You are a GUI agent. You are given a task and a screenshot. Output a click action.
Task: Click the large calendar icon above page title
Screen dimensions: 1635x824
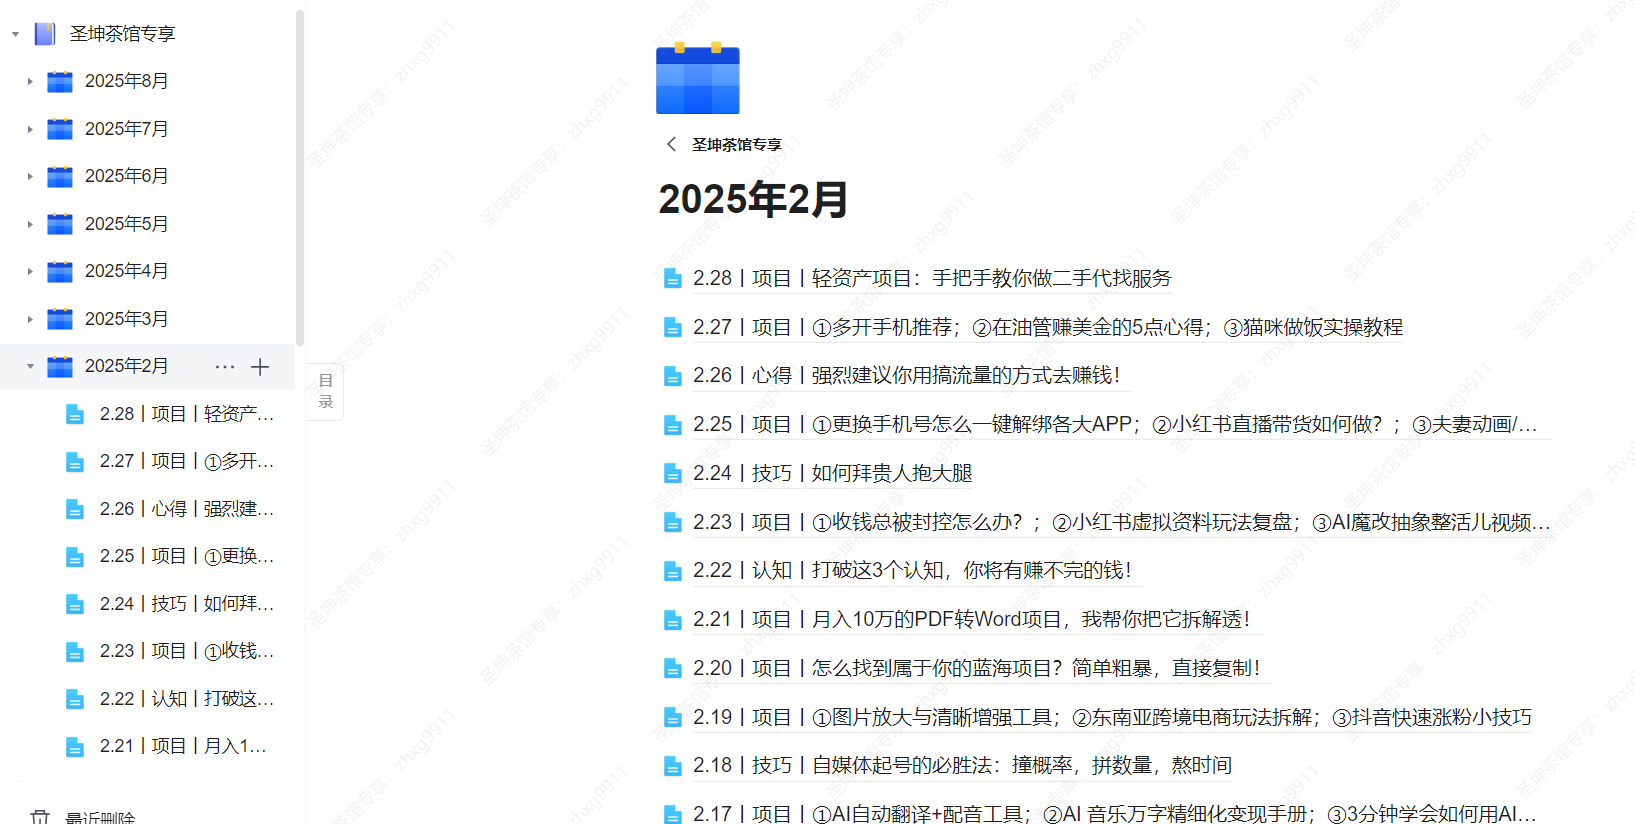click(698, 78)
